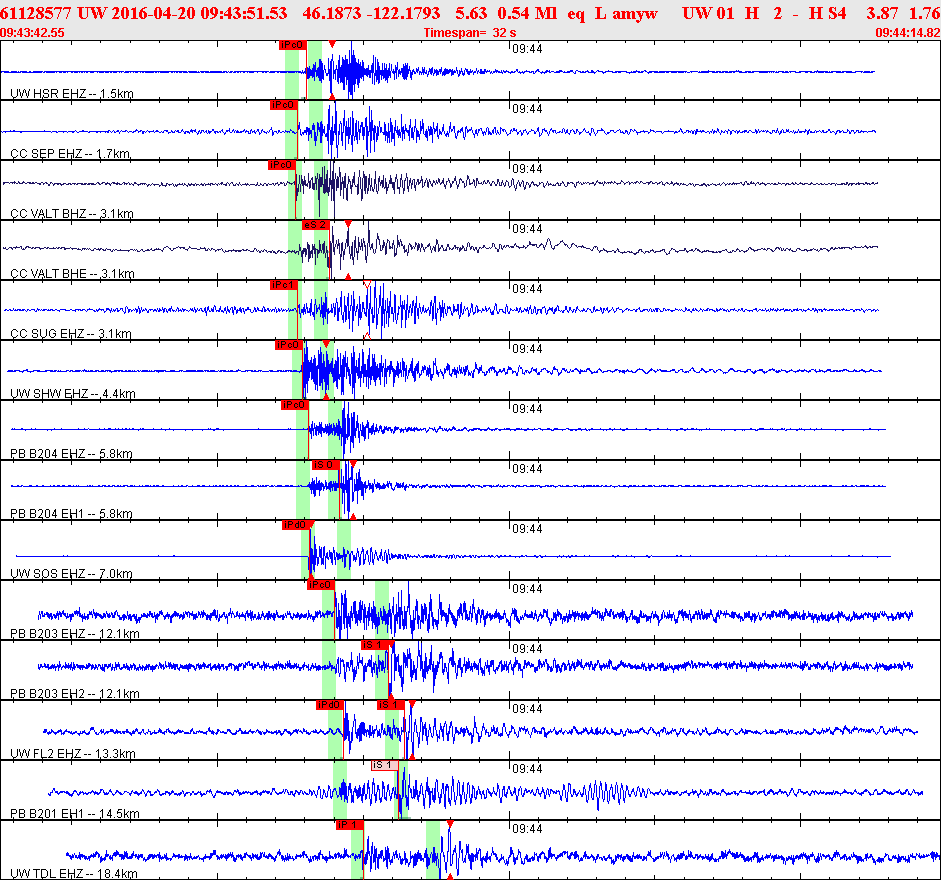
Task: Click the end time 09:44:14.82 label
Action: [907, 32]
